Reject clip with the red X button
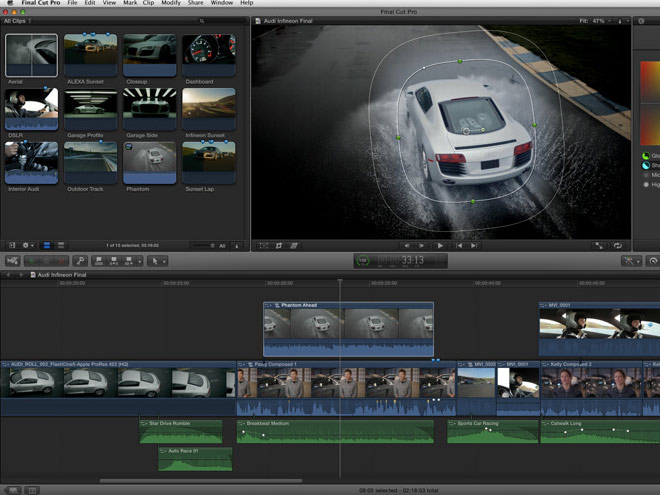This screenshot has width=660, height=495. coord(61,261)
